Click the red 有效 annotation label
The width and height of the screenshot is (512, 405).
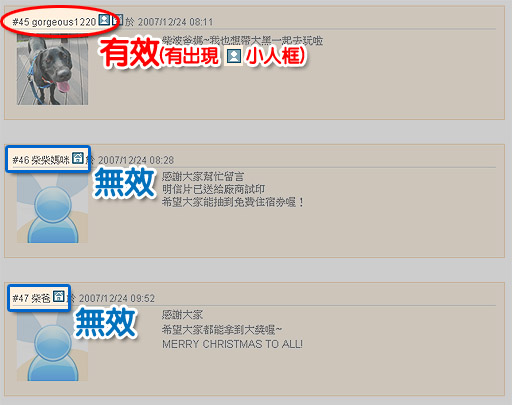click(129, 53)
